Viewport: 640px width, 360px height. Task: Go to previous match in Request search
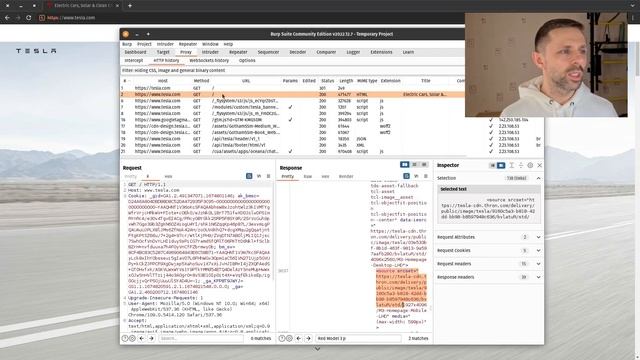tap(142, 338)
